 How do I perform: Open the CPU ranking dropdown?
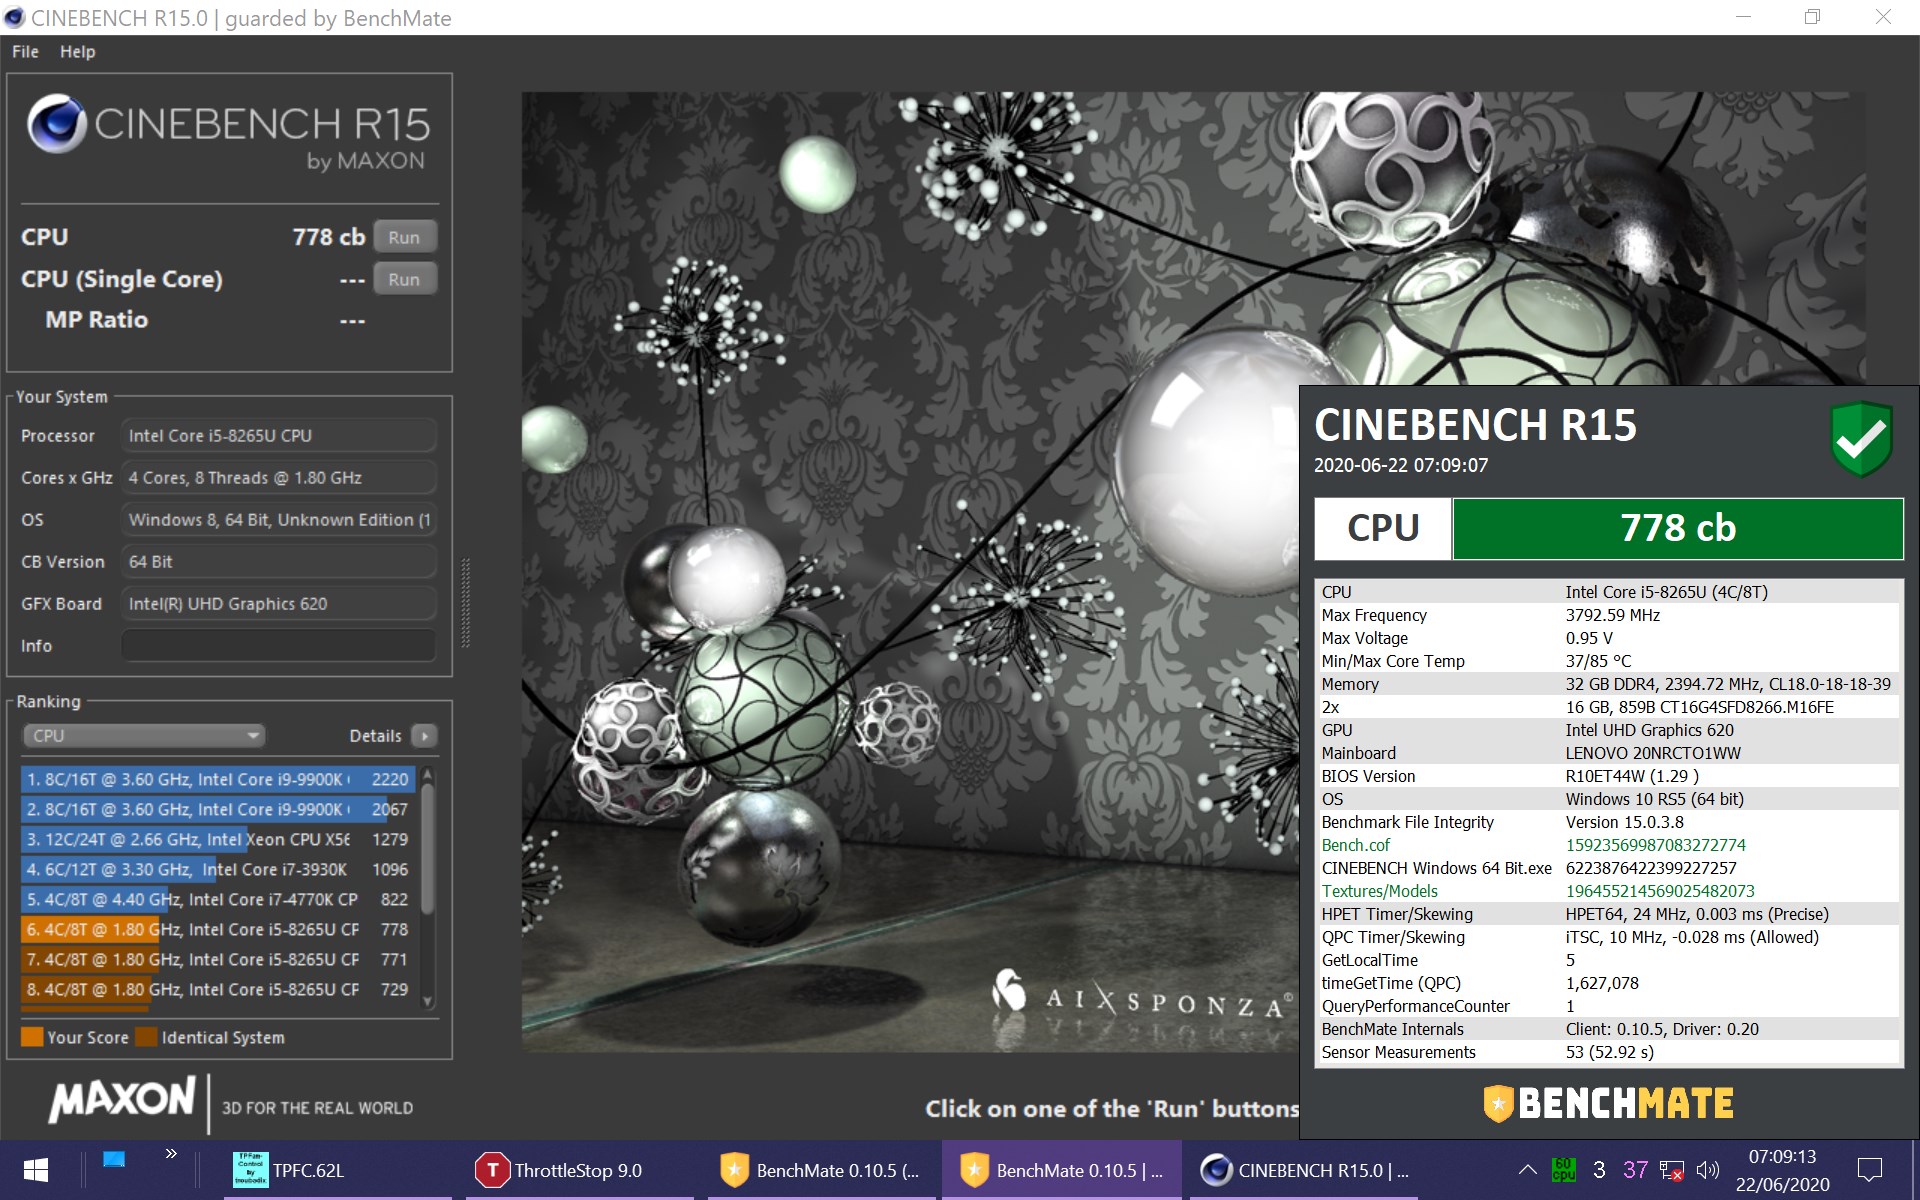point(143,736)
